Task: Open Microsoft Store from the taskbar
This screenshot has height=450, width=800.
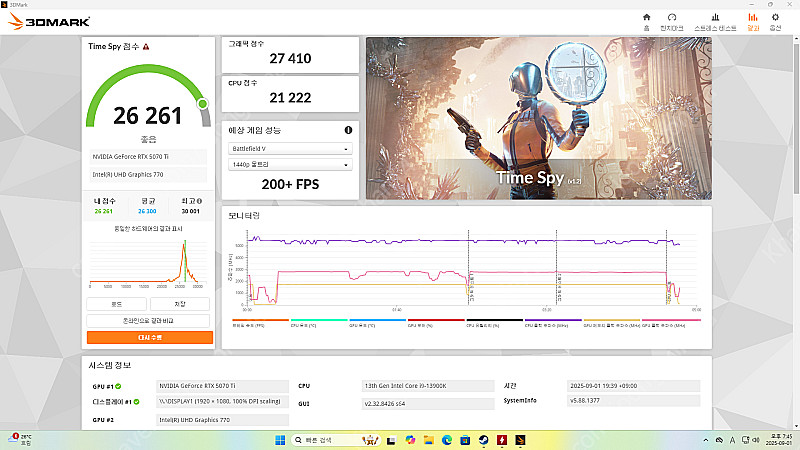Action: coord(465,440)
